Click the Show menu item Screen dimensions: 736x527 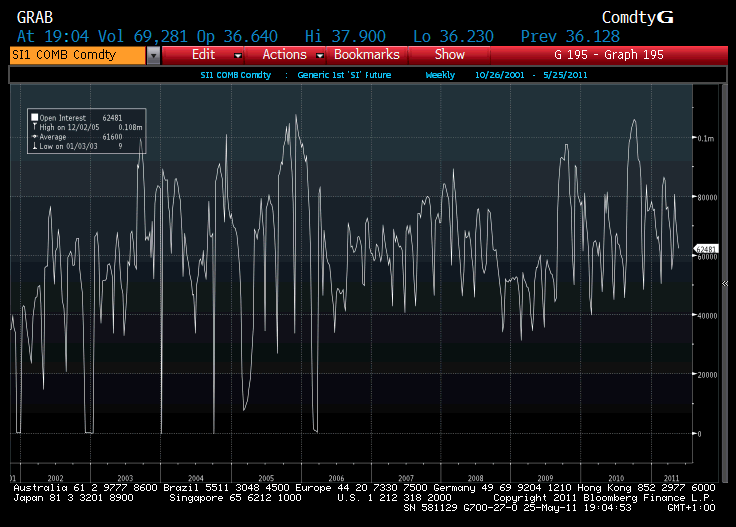[449, 55]
